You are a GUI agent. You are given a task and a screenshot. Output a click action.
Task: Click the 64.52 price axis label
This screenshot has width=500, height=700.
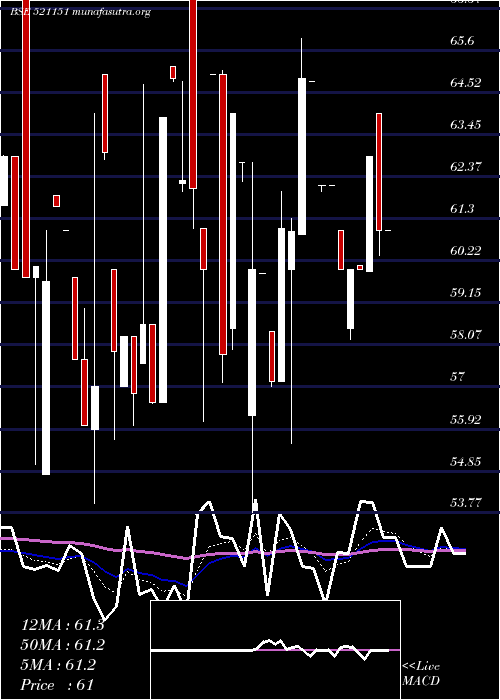[466, 82]
